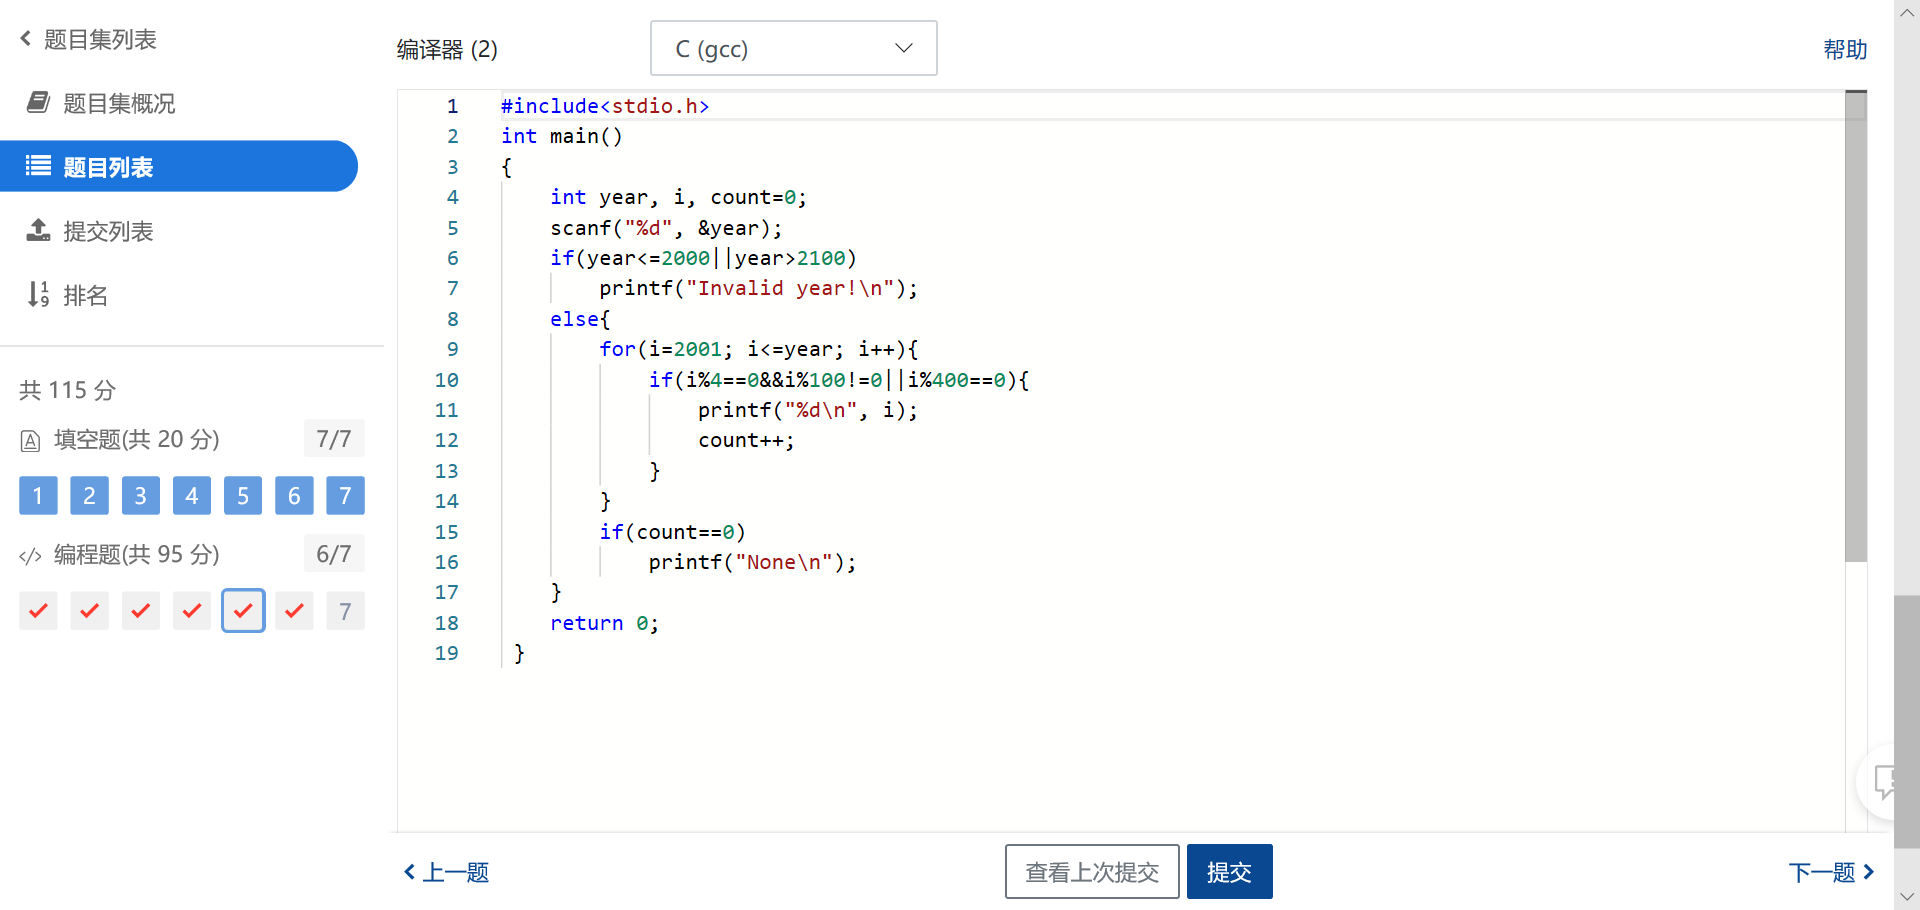Screen dimensions: 1920x910
Task: Click the 编程题 code icon
Action: 30,556
